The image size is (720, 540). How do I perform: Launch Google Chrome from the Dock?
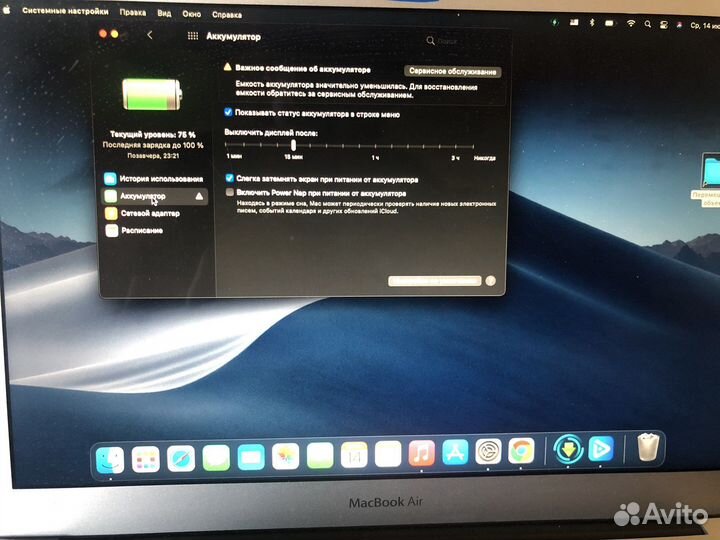[521, 451]
